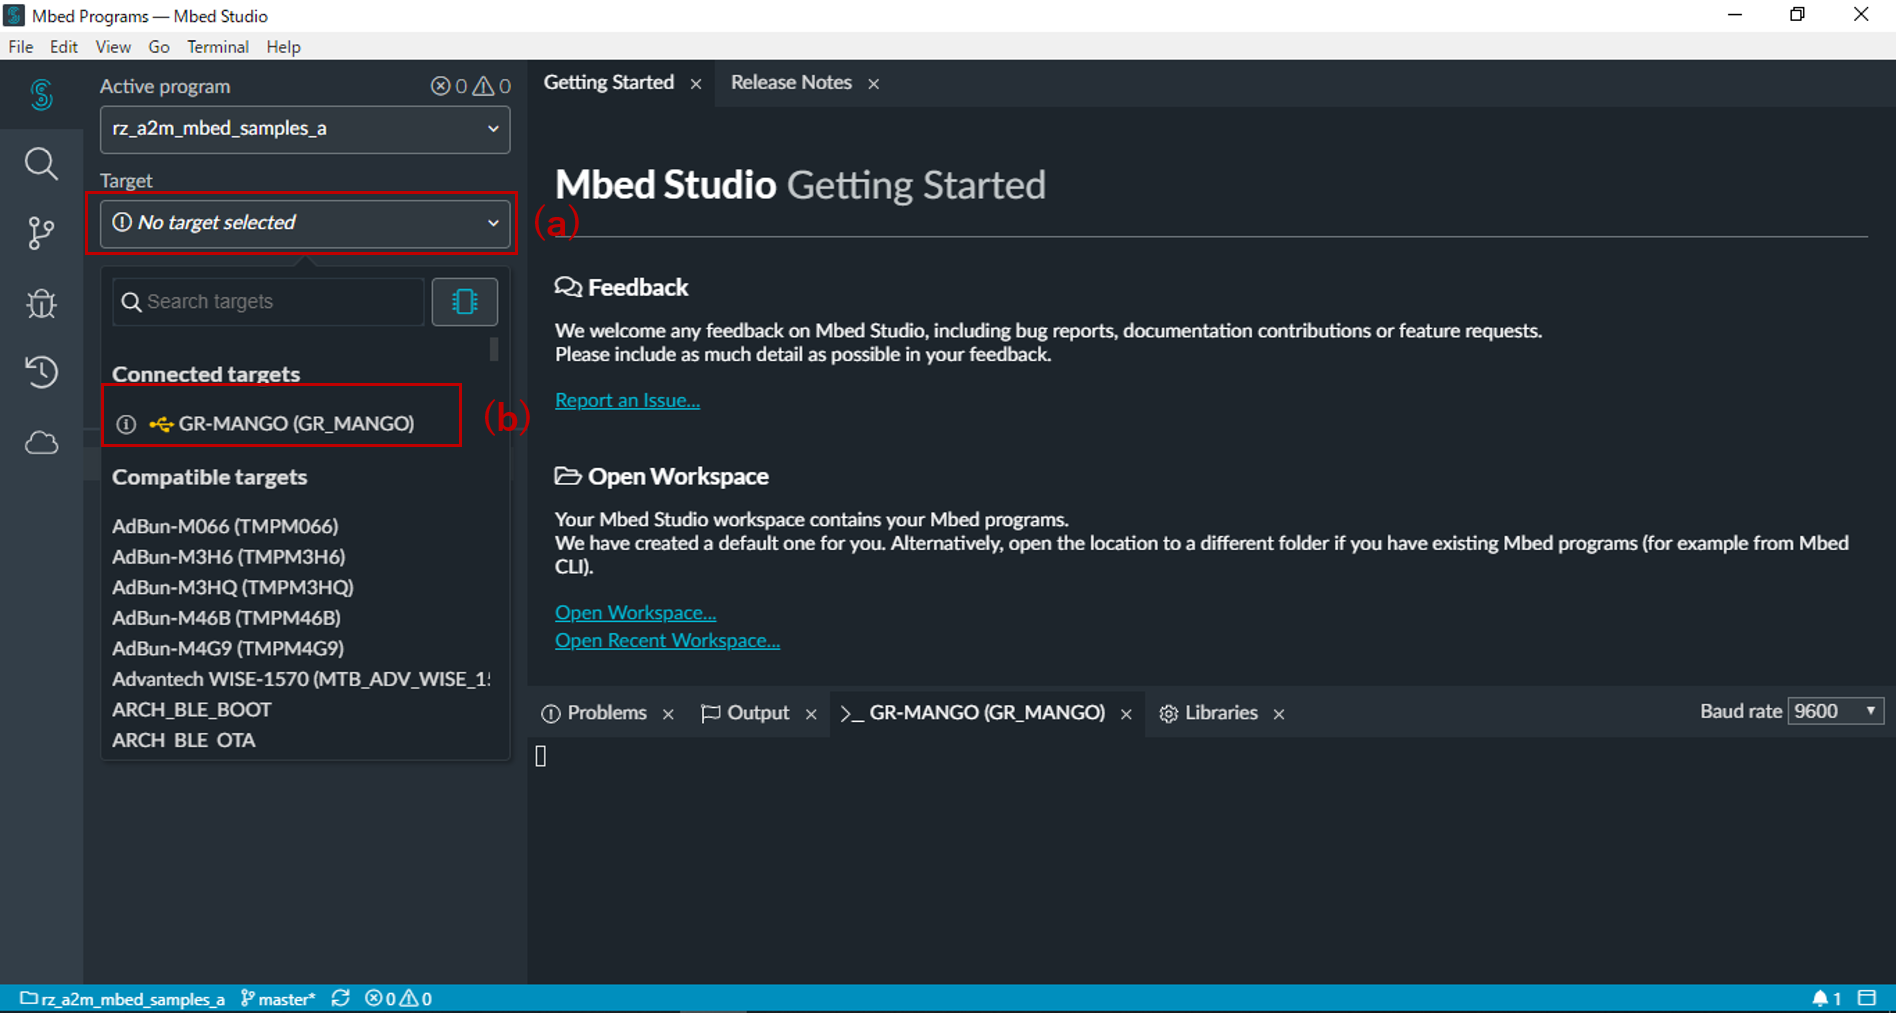The height and width of the screenshot is (1013, 1896).
Task: Open the Terminal menu
Action: (x=217, y=47)
